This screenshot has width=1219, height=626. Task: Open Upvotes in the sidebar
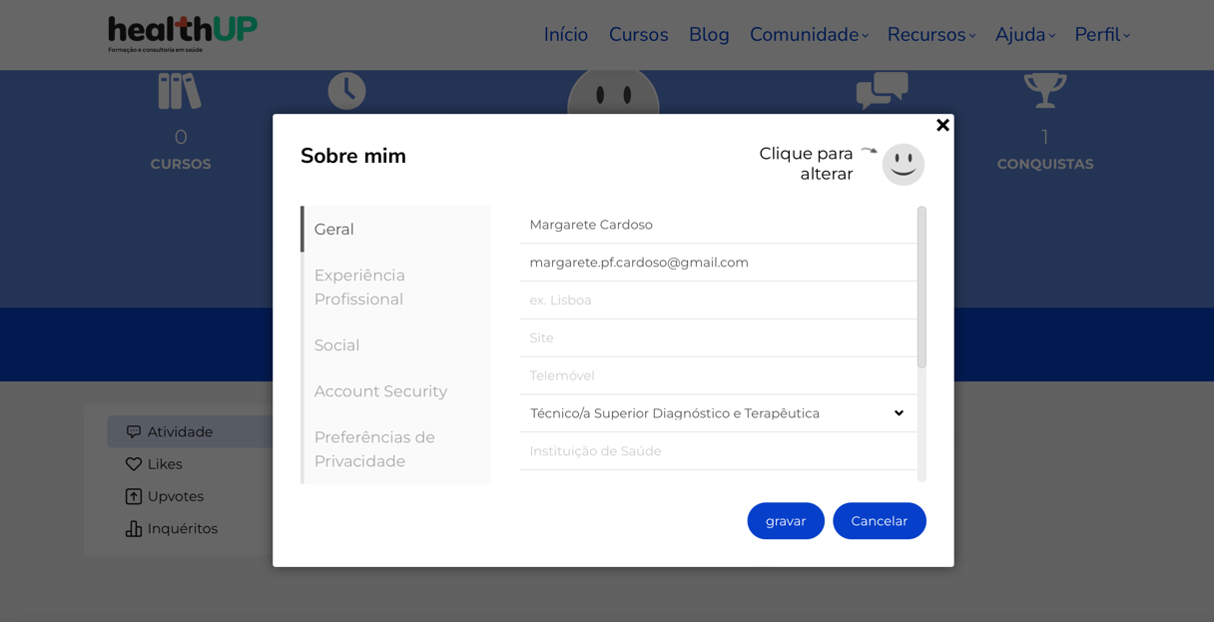point(175,498)
